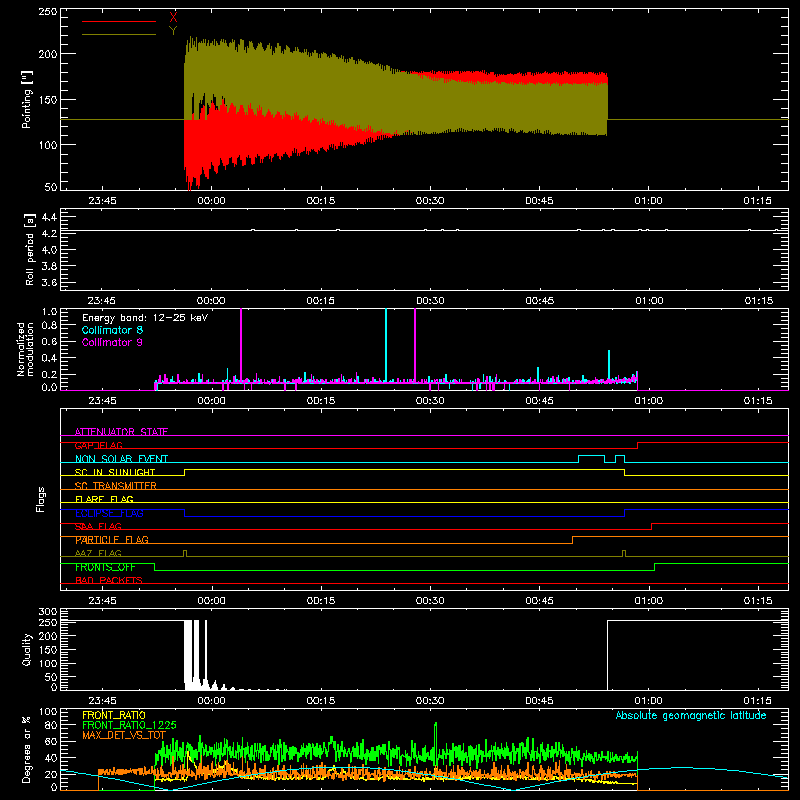The height and width of the screenshot is (800, 800).
Task: Click the 80 tick label on bottom plot
Action: [x=51, y=725]
